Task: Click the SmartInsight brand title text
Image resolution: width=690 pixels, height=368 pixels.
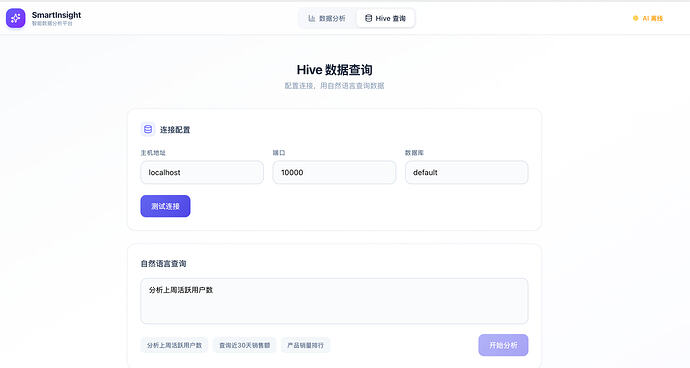Action: (x=56, y=15)
